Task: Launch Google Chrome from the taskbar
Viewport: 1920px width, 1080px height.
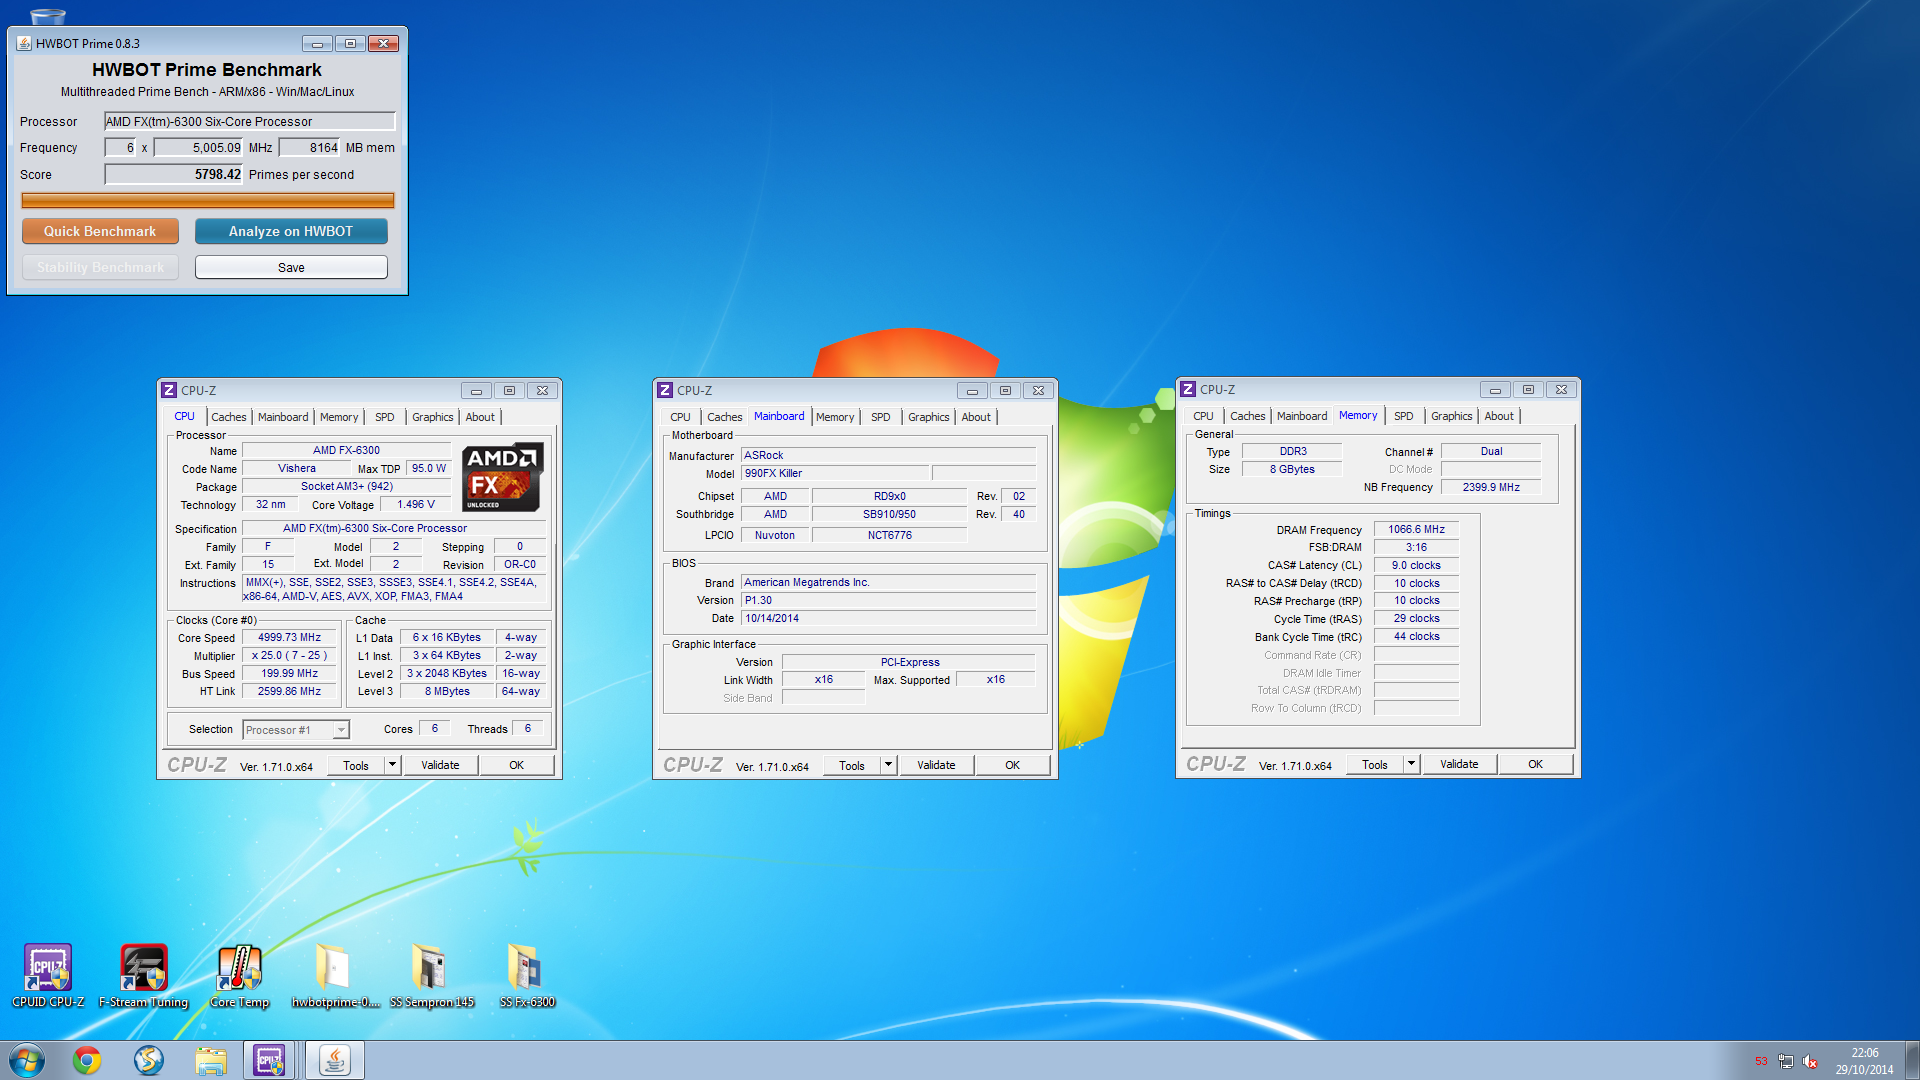Action: coord(87,1060)
